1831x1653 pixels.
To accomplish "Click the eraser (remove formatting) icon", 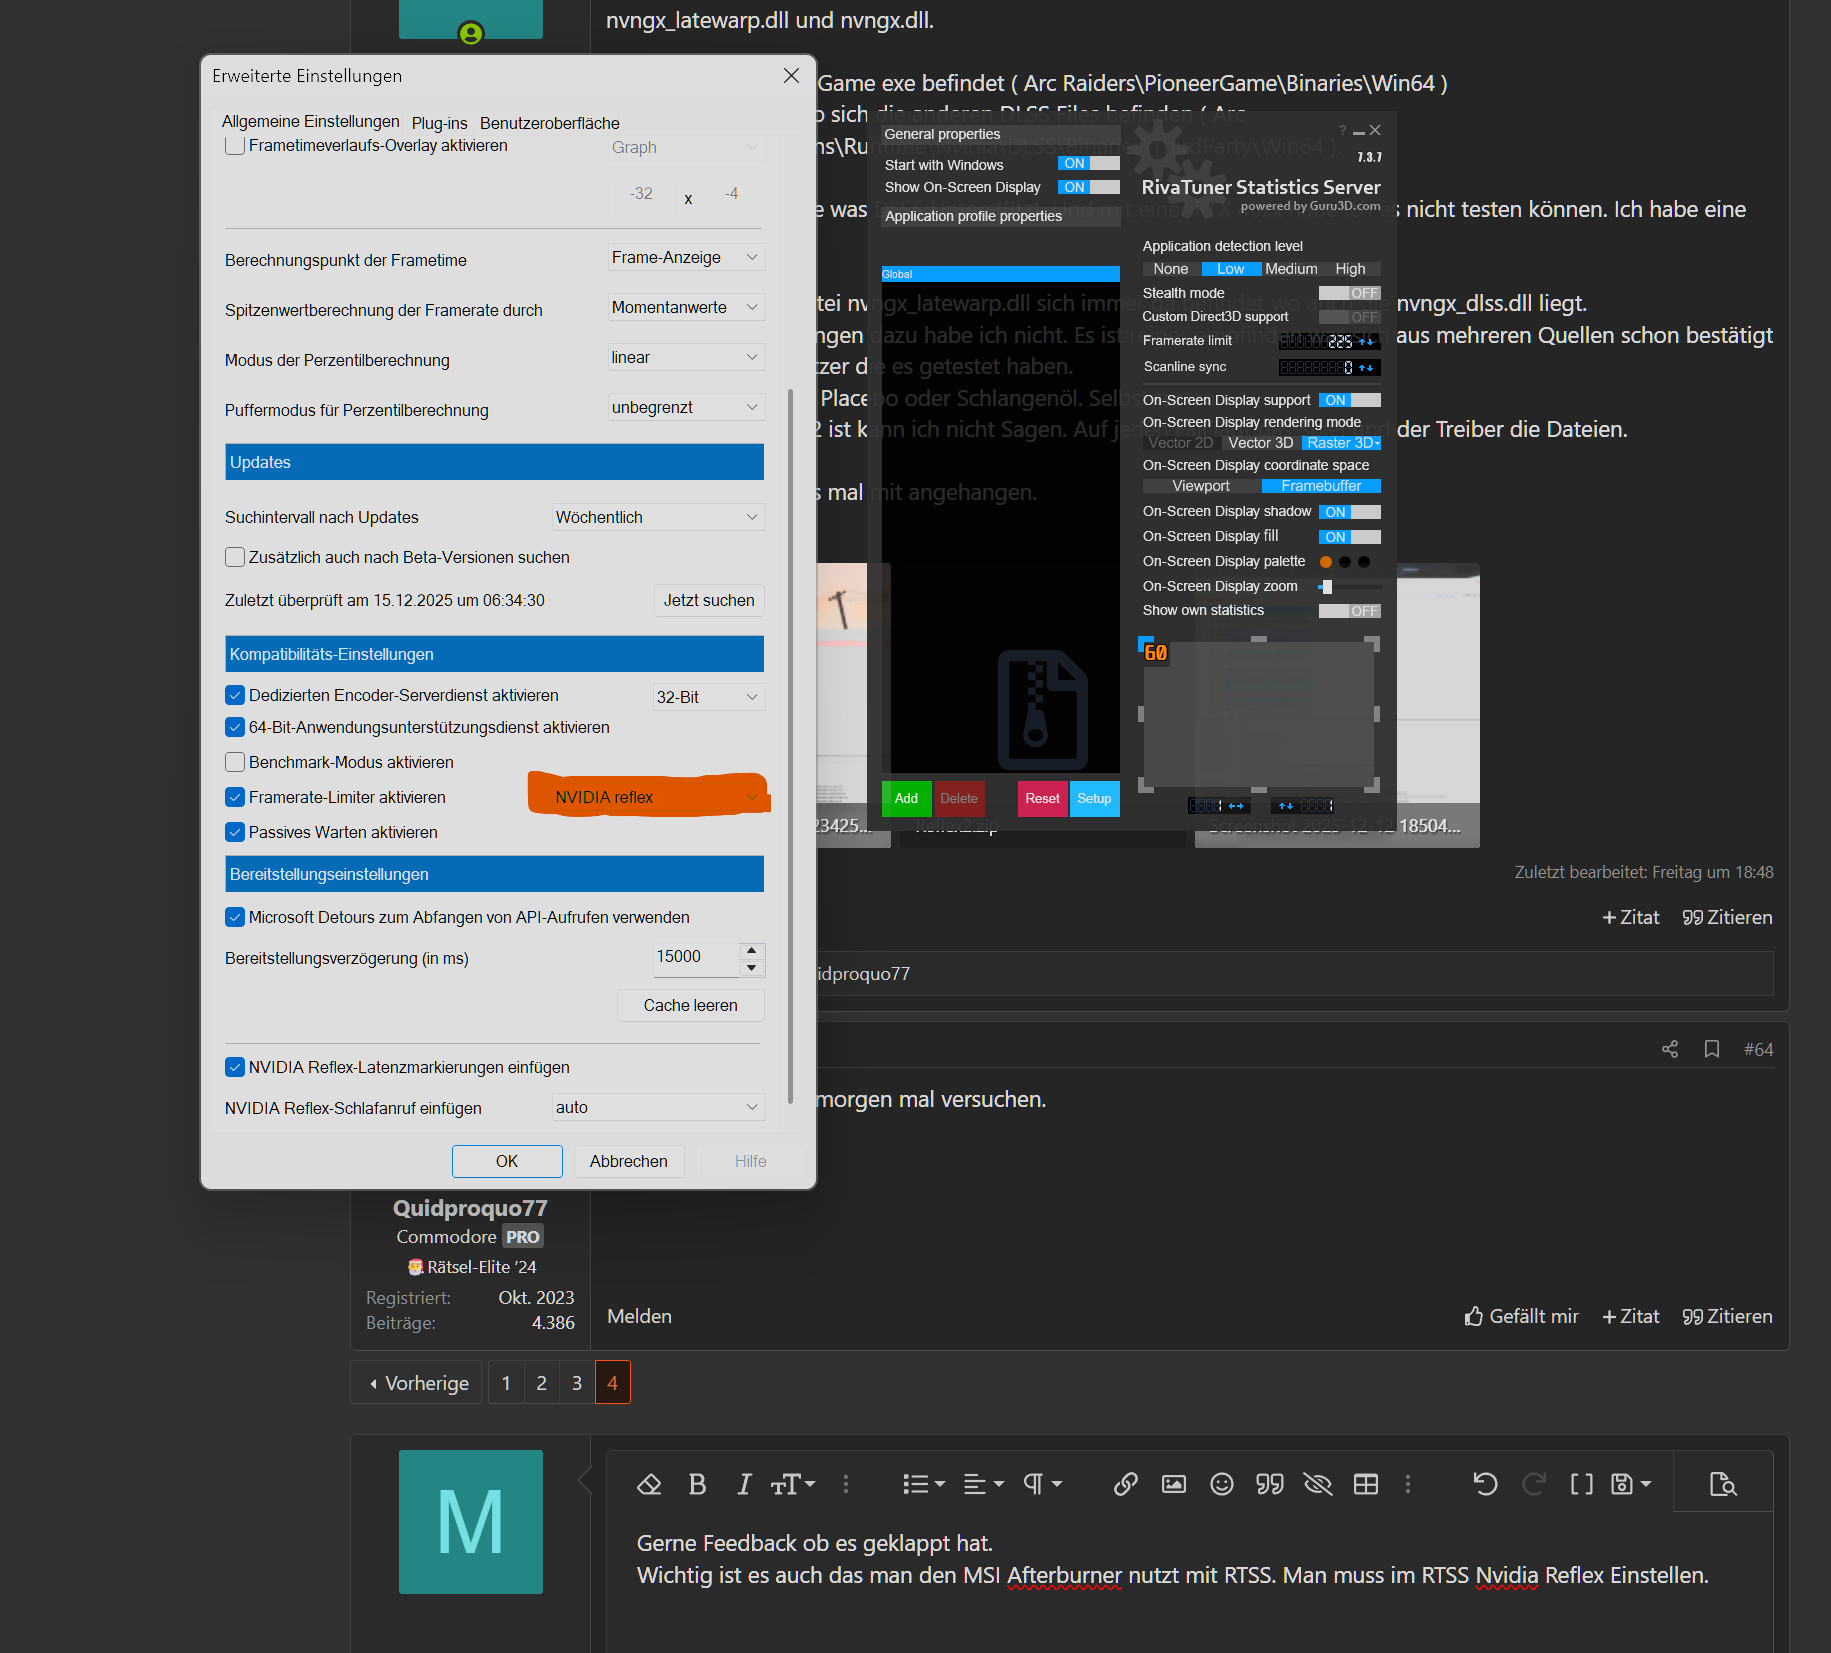I will [649, 1484].
